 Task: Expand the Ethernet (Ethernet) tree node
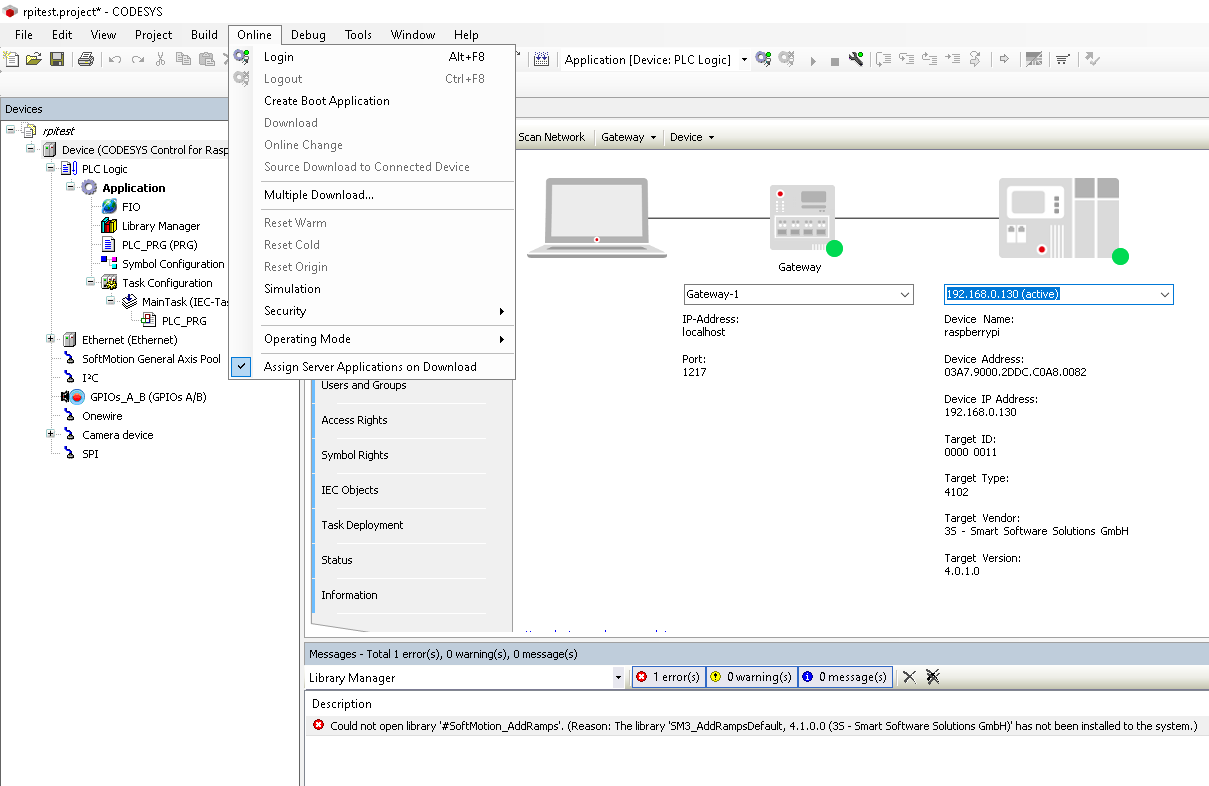click(x=51, y=339)
